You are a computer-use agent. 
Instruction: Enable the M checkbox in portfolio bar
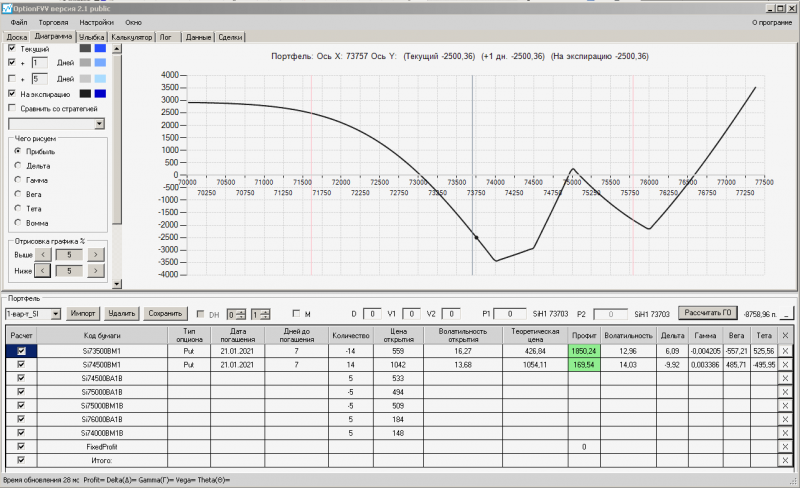coord(296,313)
